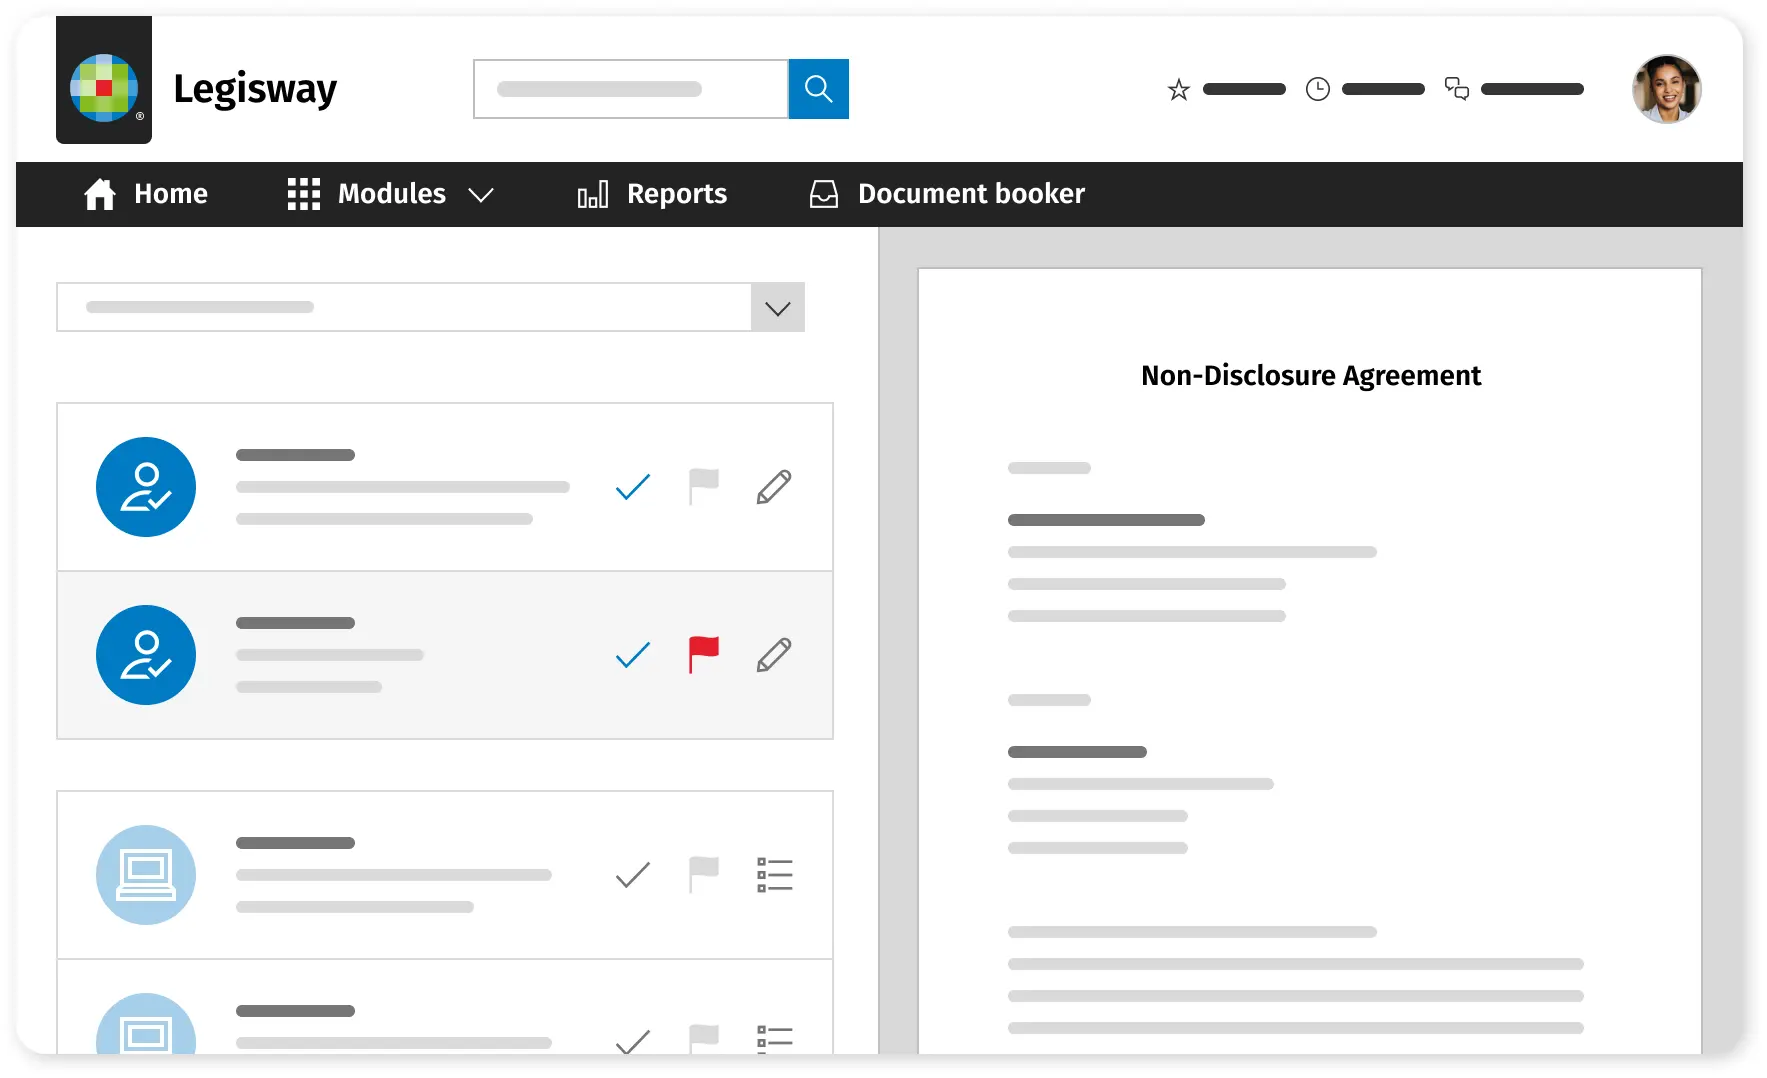Toggle the red flag on highlighted row
1767x1078 pixels.
703,654
